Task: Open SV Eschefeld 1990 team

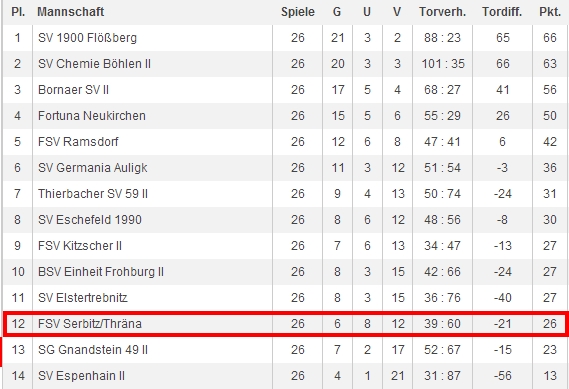Action: pos(90,220)
